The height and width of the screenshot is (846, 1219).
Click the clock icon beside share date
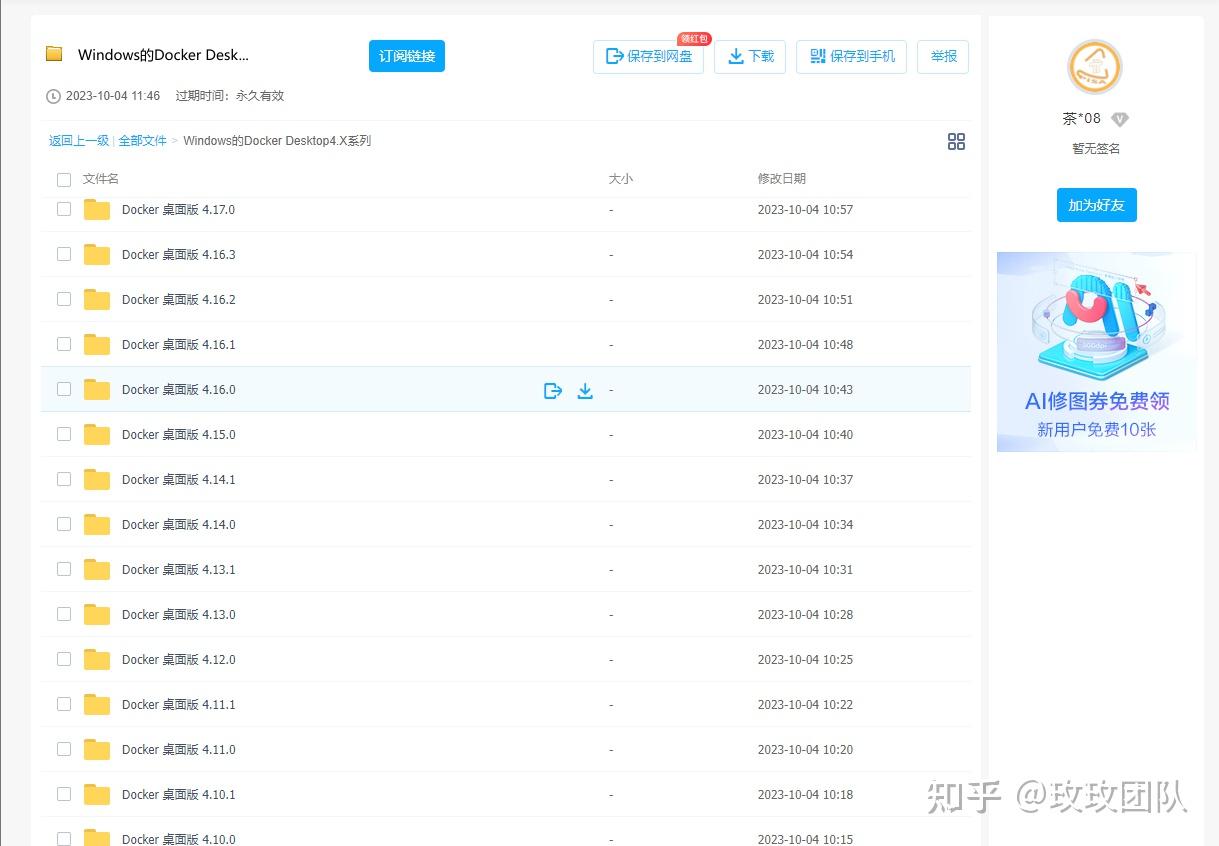(x=54, y=96)
